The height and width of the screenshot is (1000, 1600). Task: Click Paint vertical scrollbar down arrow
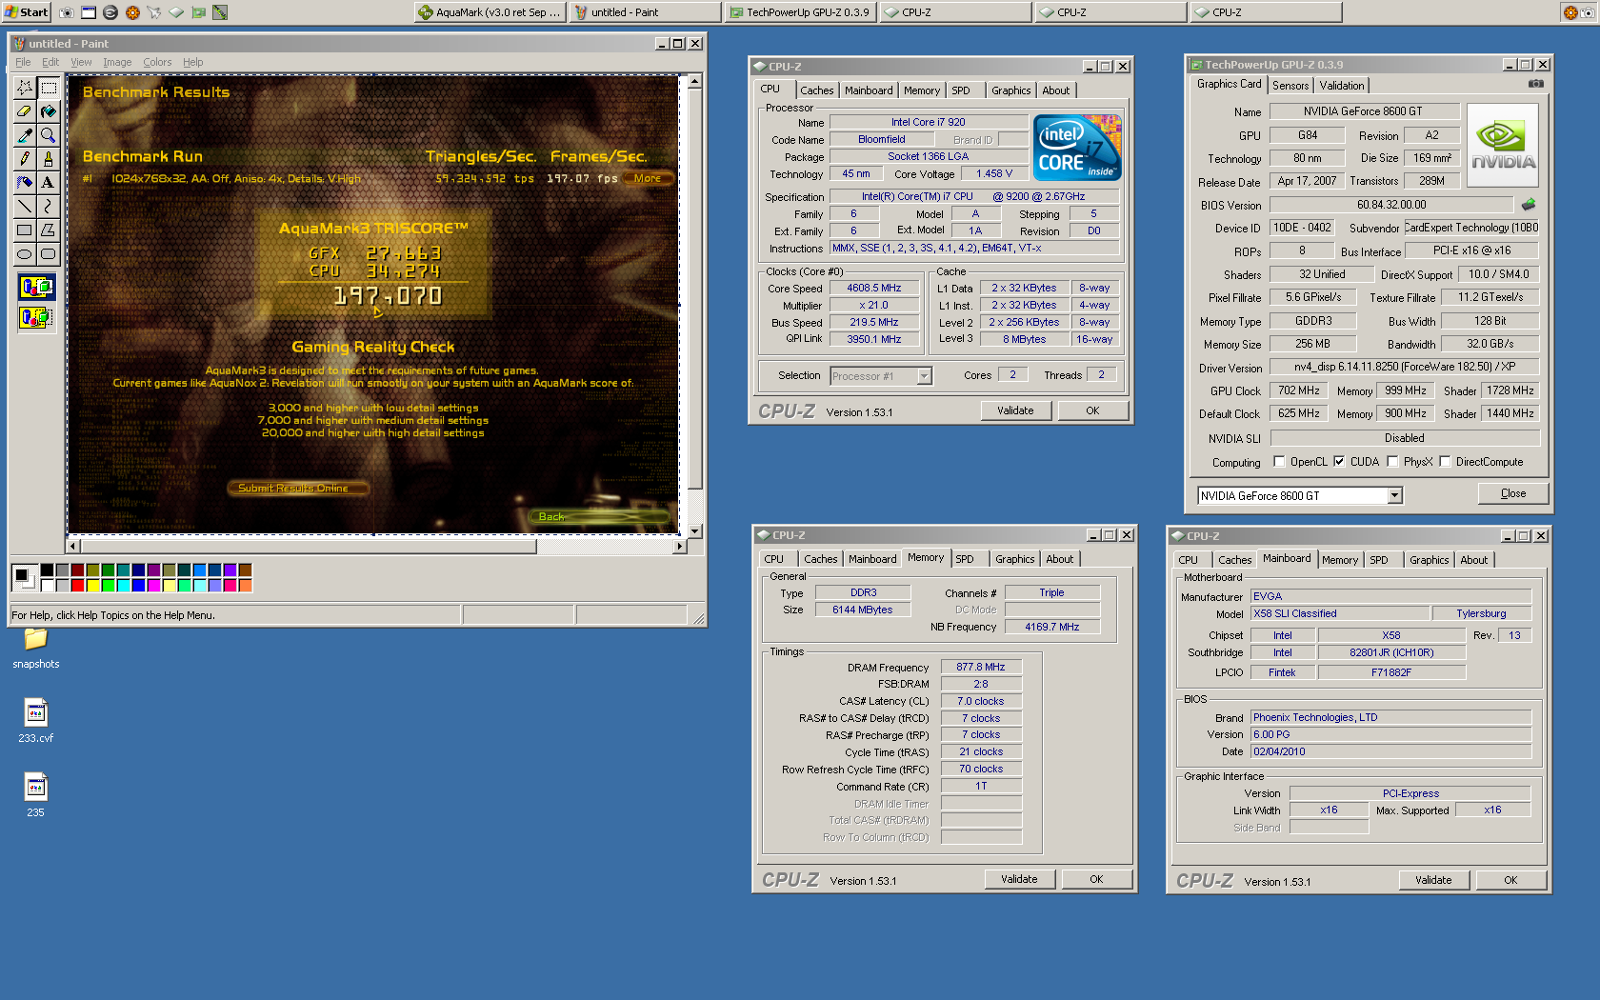(x=695, y=531)
